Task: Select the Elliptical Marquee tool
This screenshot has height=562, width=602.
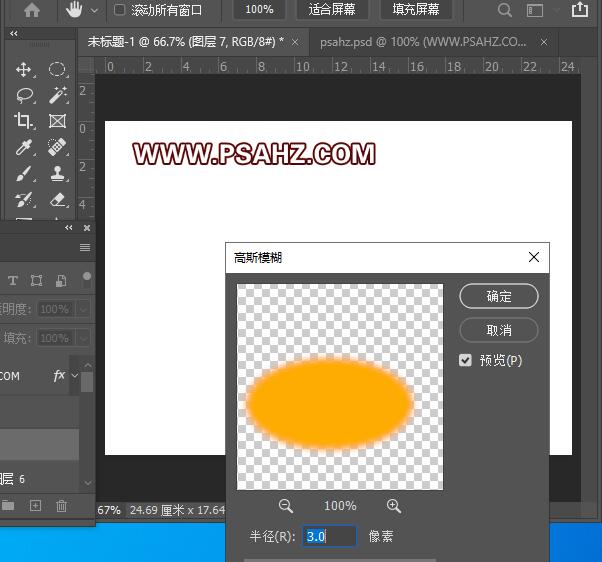Action: pos(57,70)
